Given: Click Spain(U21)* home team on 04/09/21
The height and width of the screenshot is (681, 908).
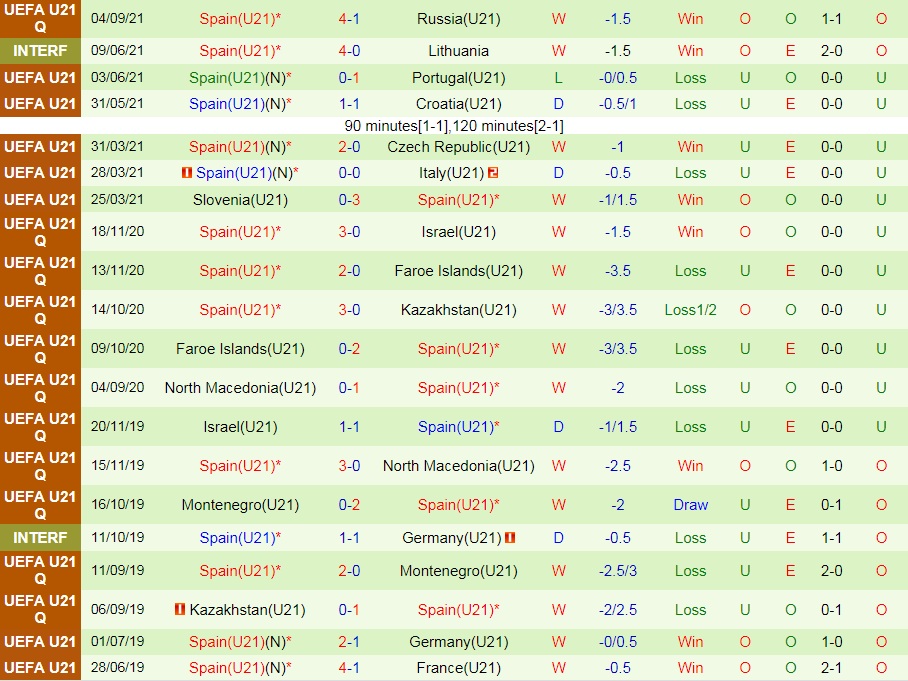Looking at the screenshot, I should coord(240,19).
